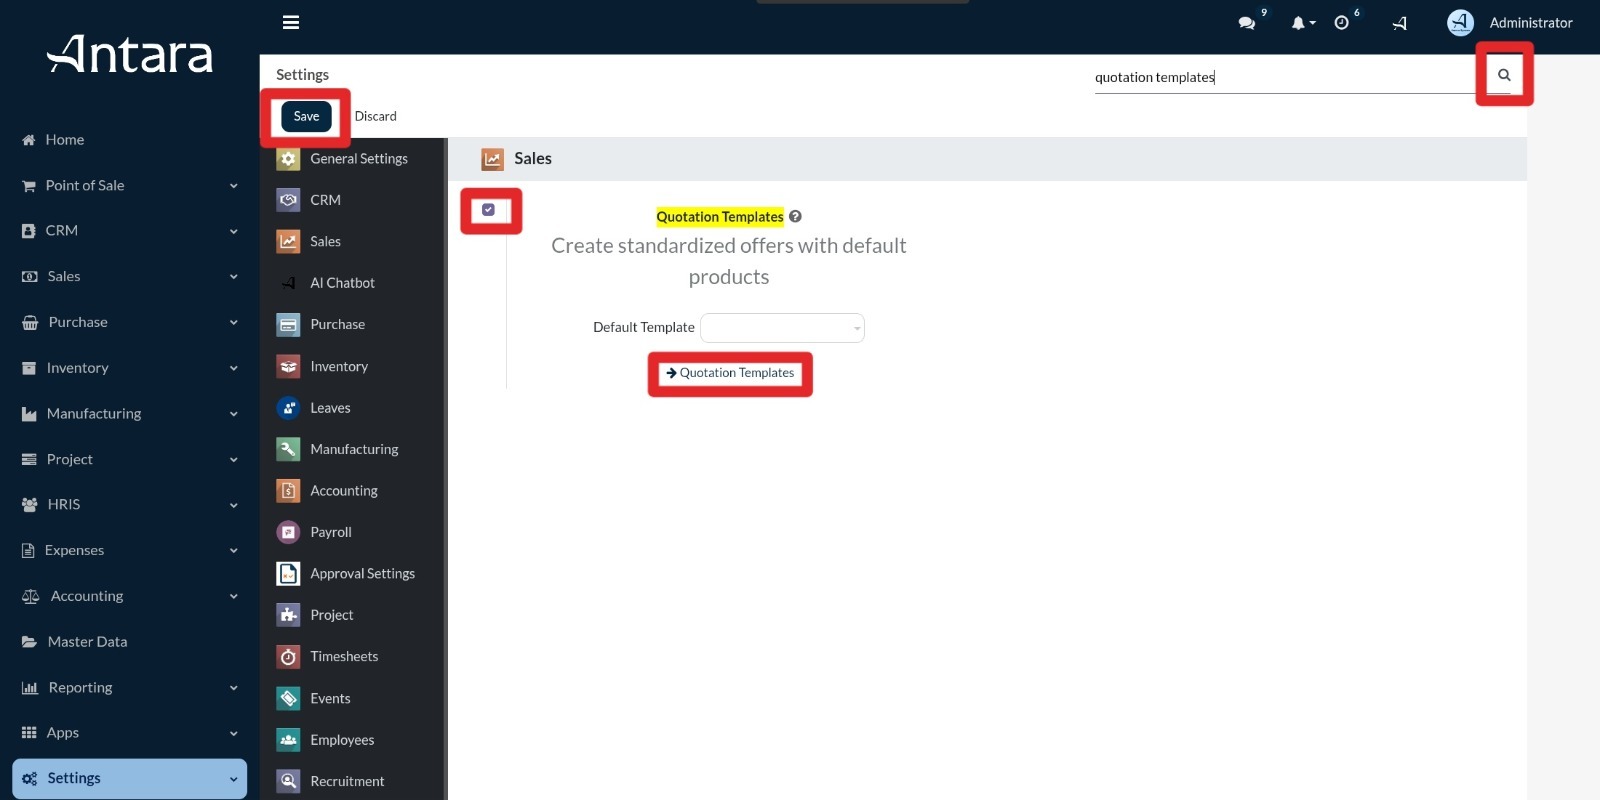Open General Settings gear icon section
Screen dimensions: 1600x800
(x=288, y=158)
